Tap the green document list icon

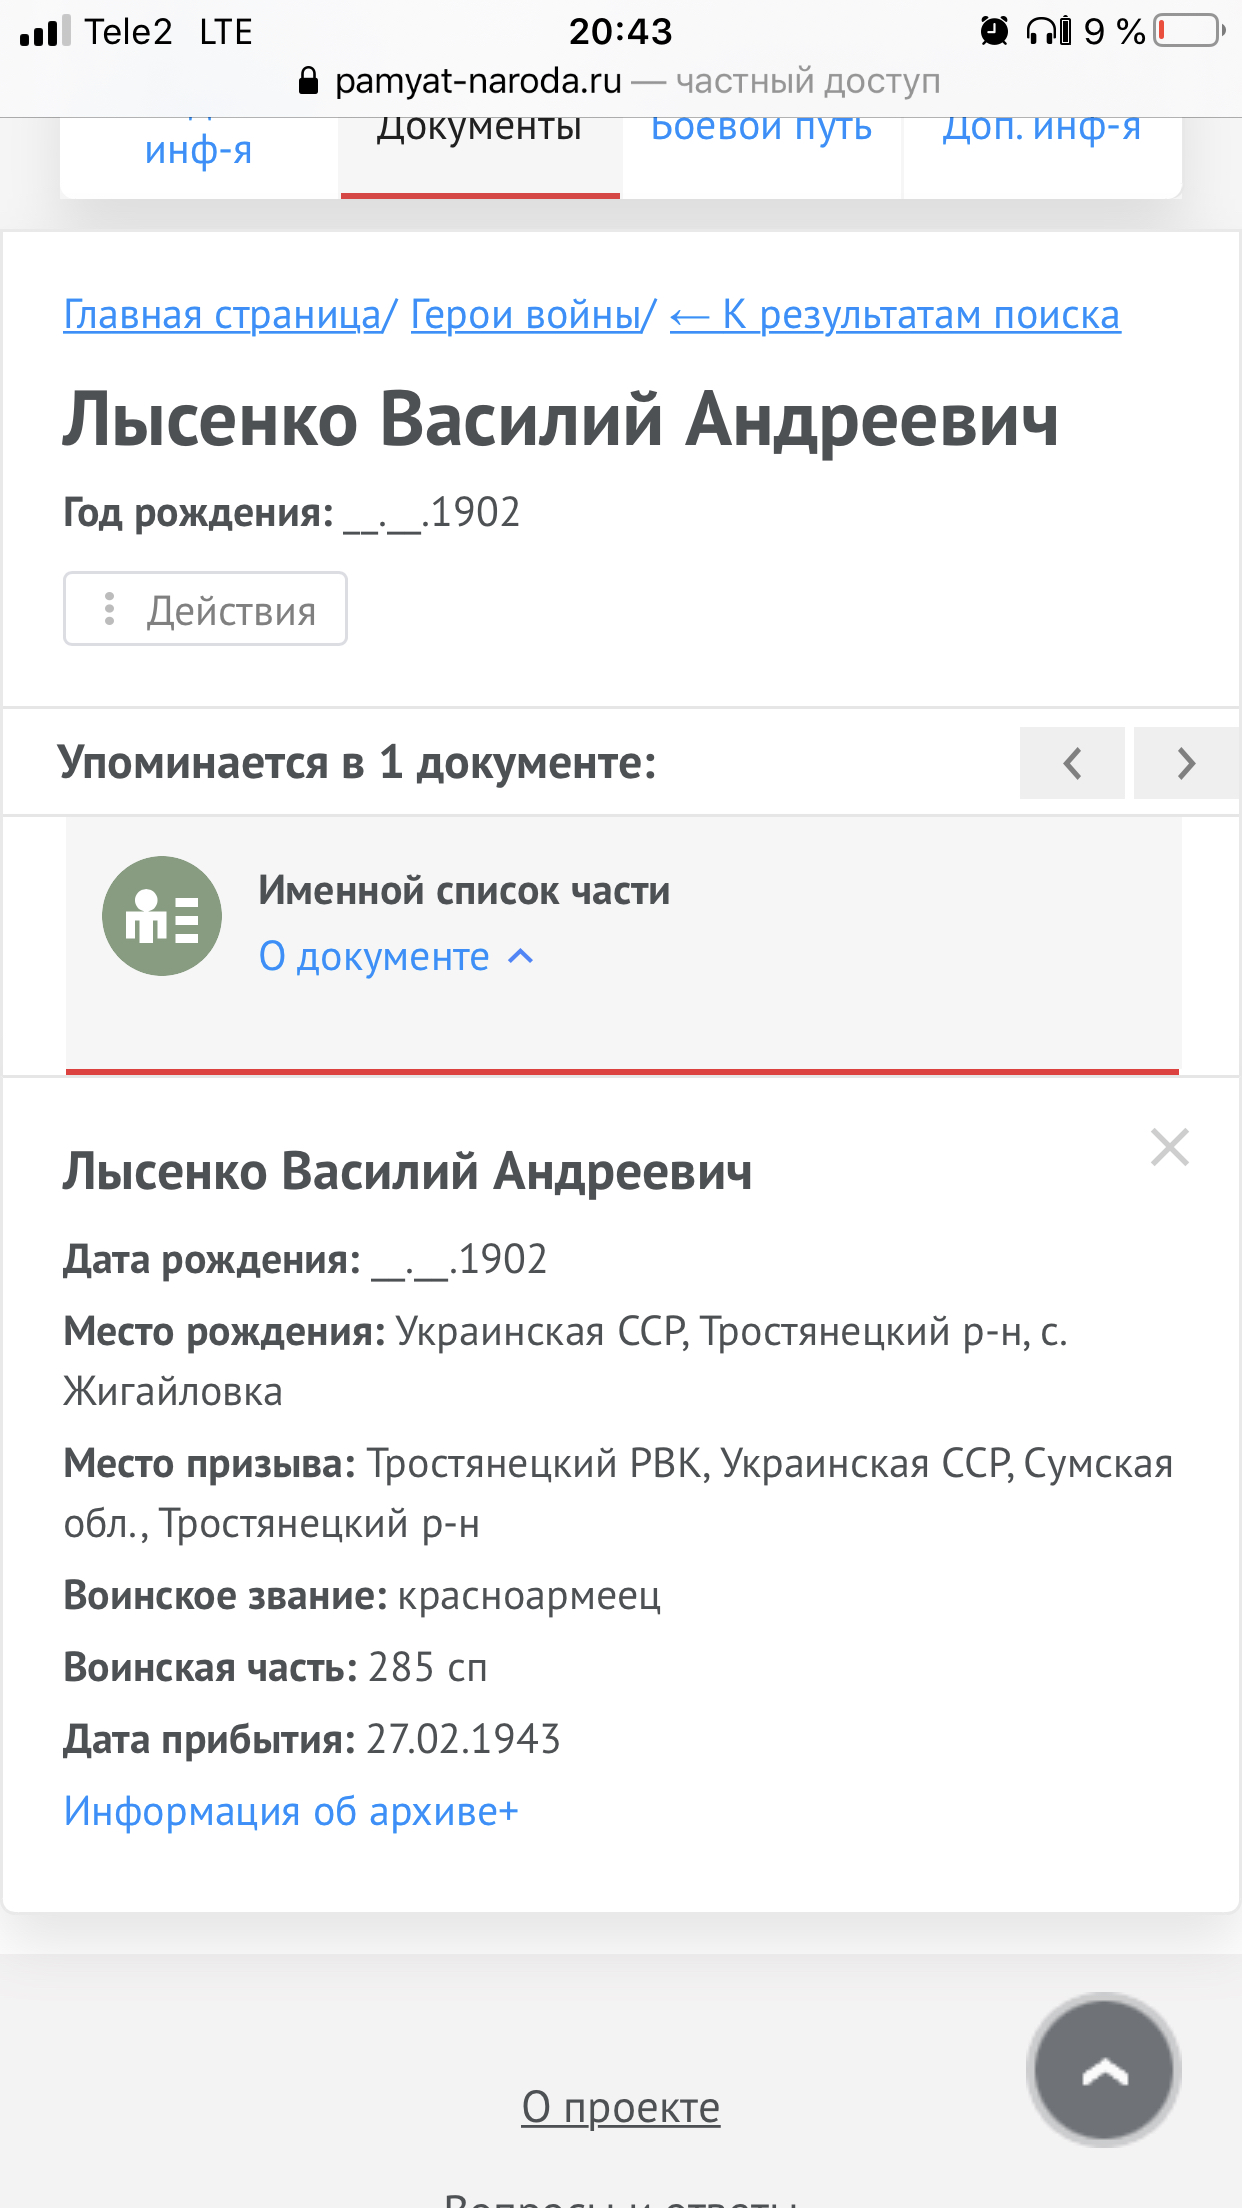162,915
